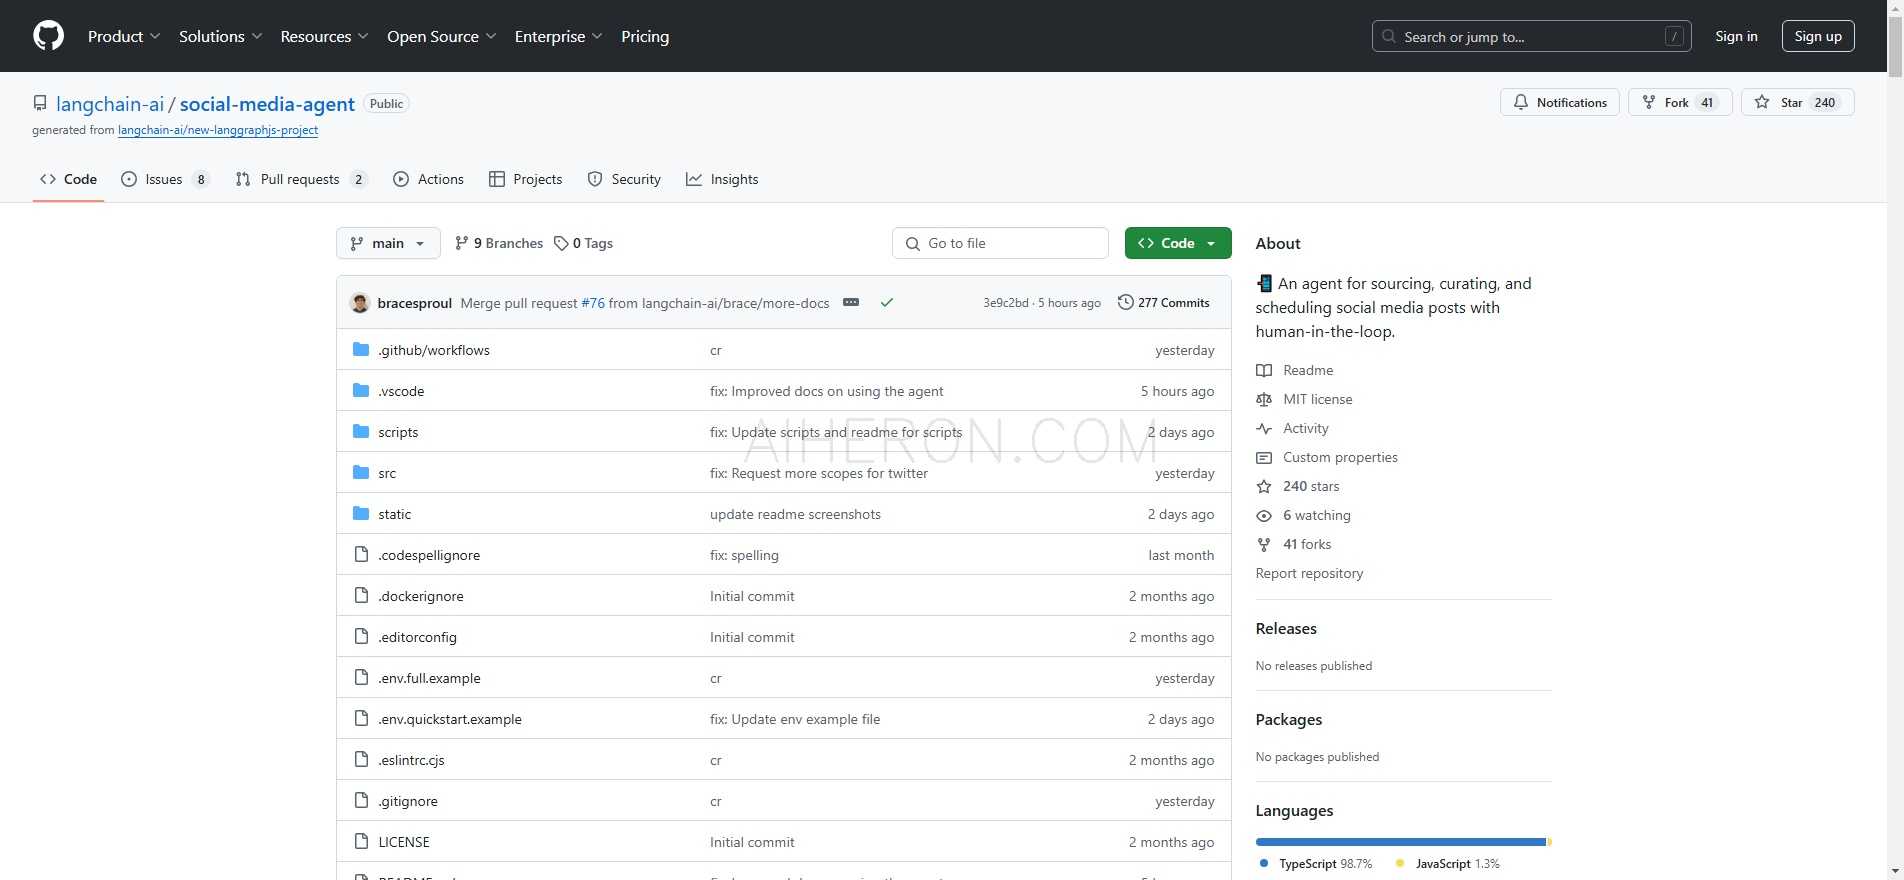Image resolution: width=1904 pixels, height=880 pixels.
Task: View the 0 Tags
Action: [x=583, y=243]
